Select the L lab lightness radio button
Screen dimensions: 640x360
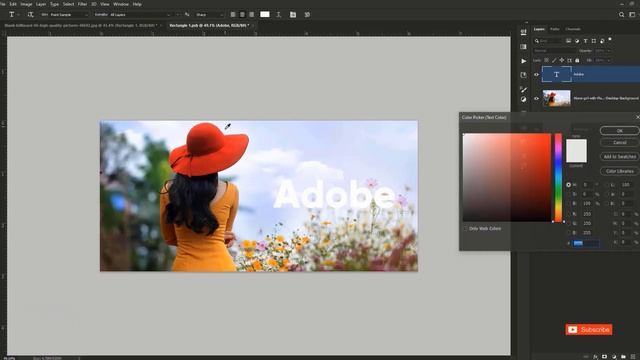[606, 185]
